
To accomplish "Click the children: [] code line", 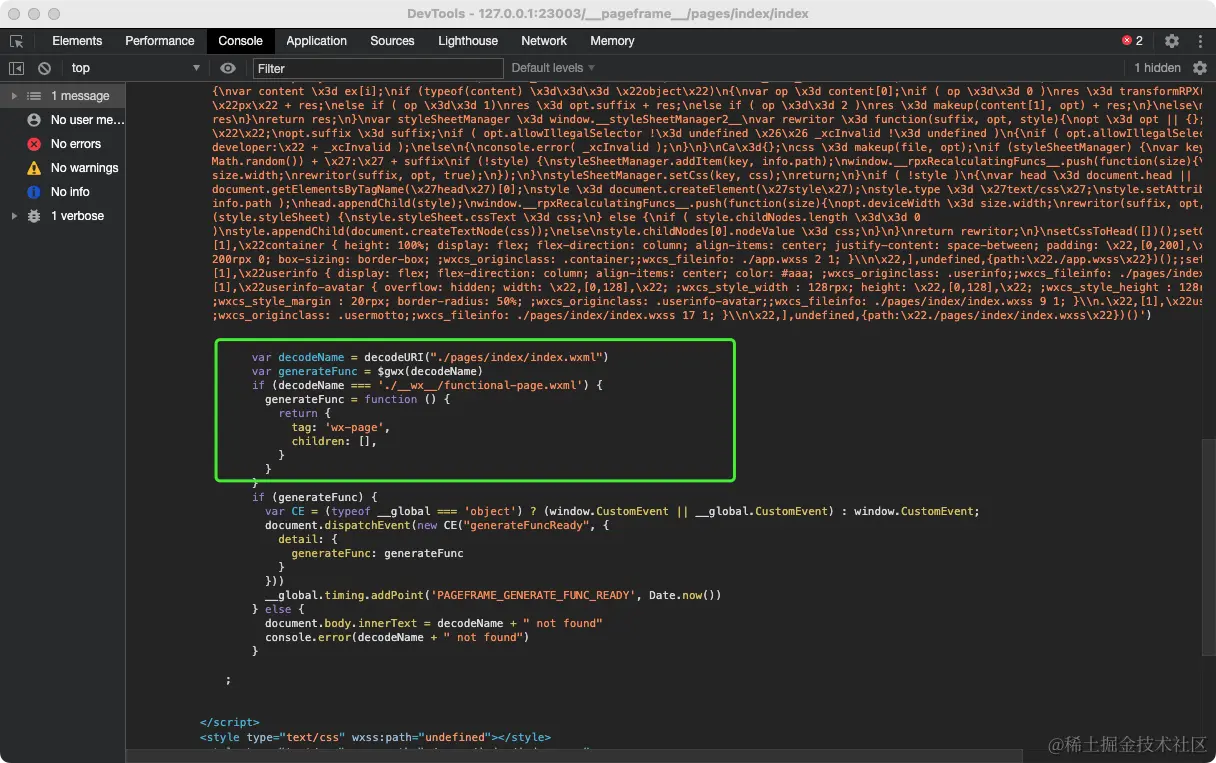I will 334,441.
